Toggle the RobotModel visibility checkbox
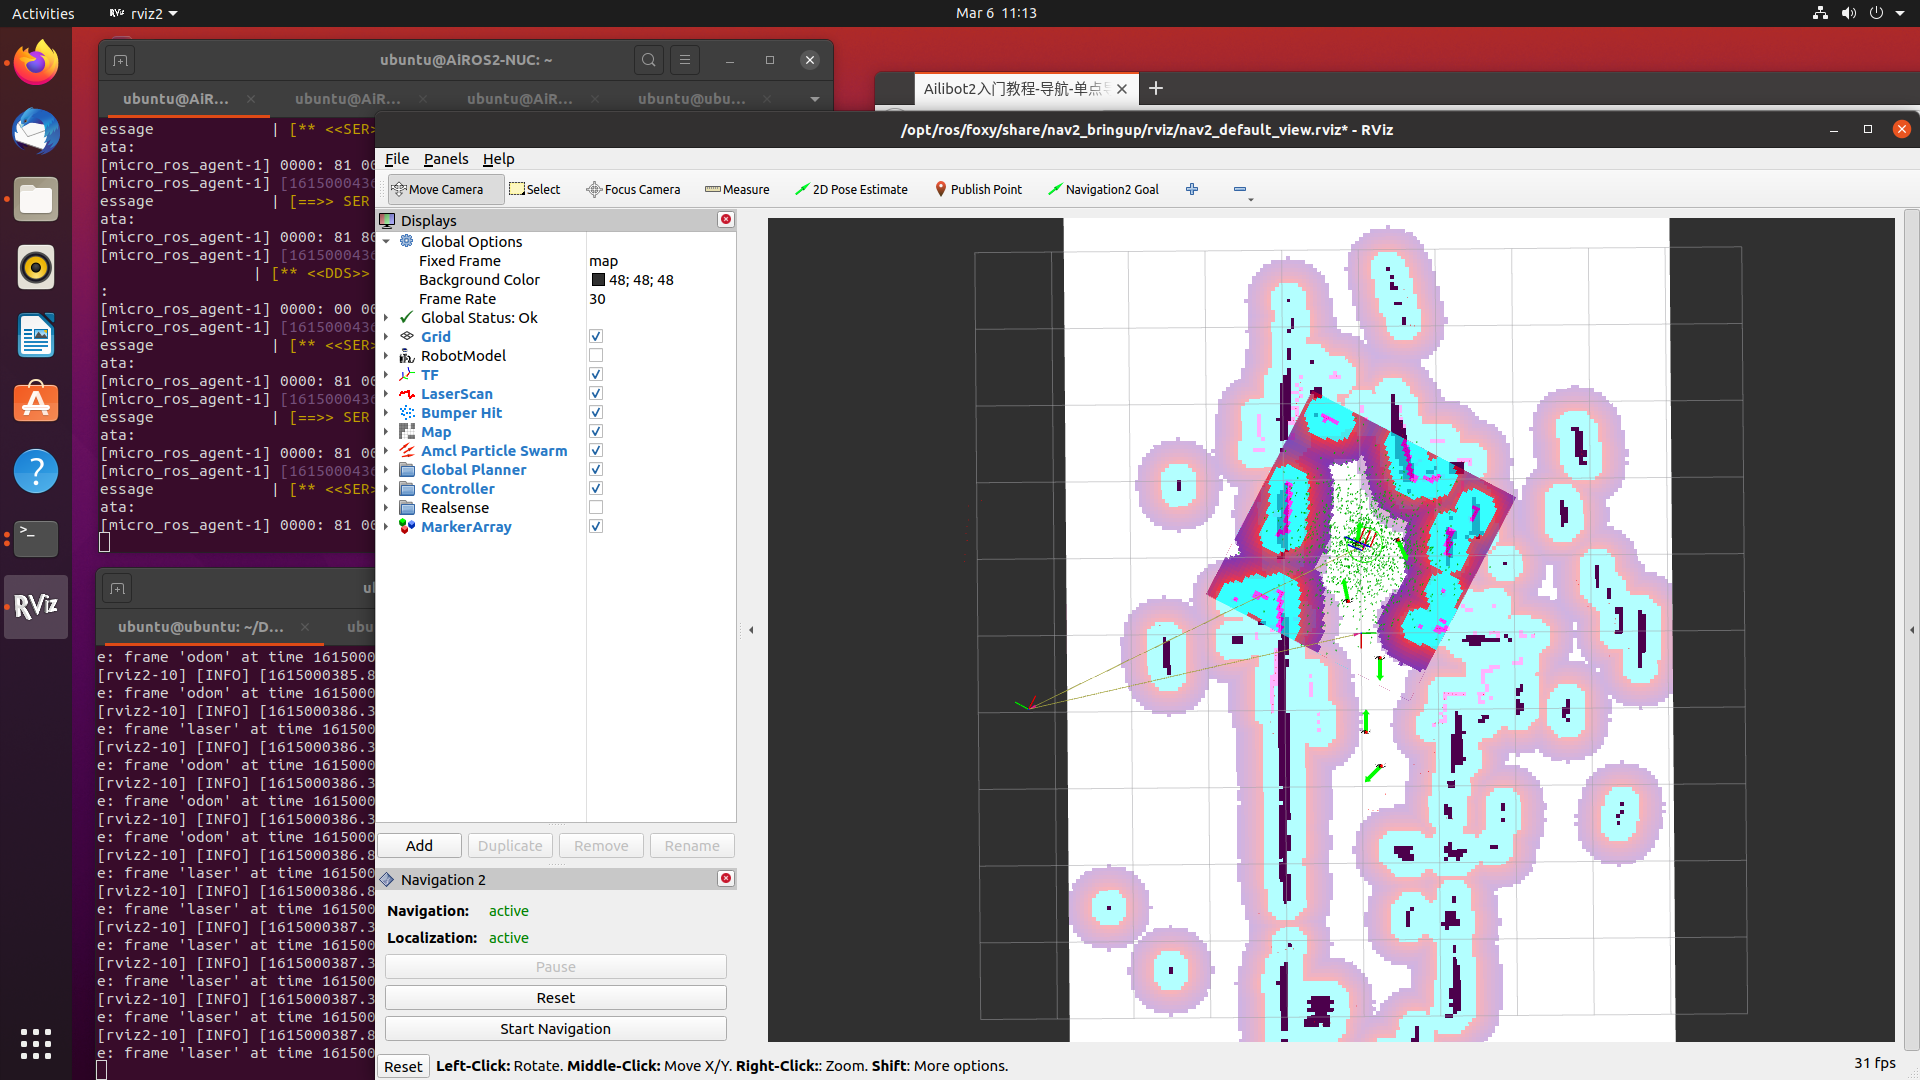The height and width of the screenshot is (1080, 1920). [x=595, y=355]
